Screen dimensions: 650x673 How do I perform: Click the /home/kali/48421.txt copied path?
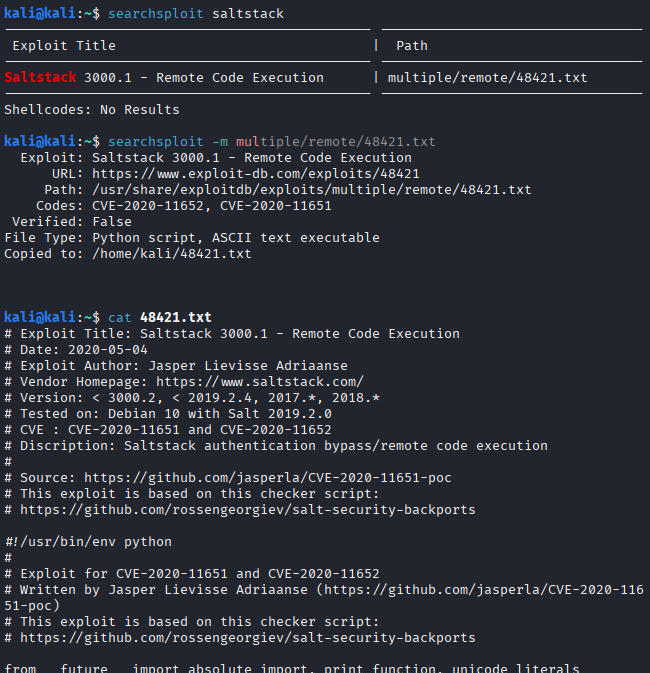point(172,254)
